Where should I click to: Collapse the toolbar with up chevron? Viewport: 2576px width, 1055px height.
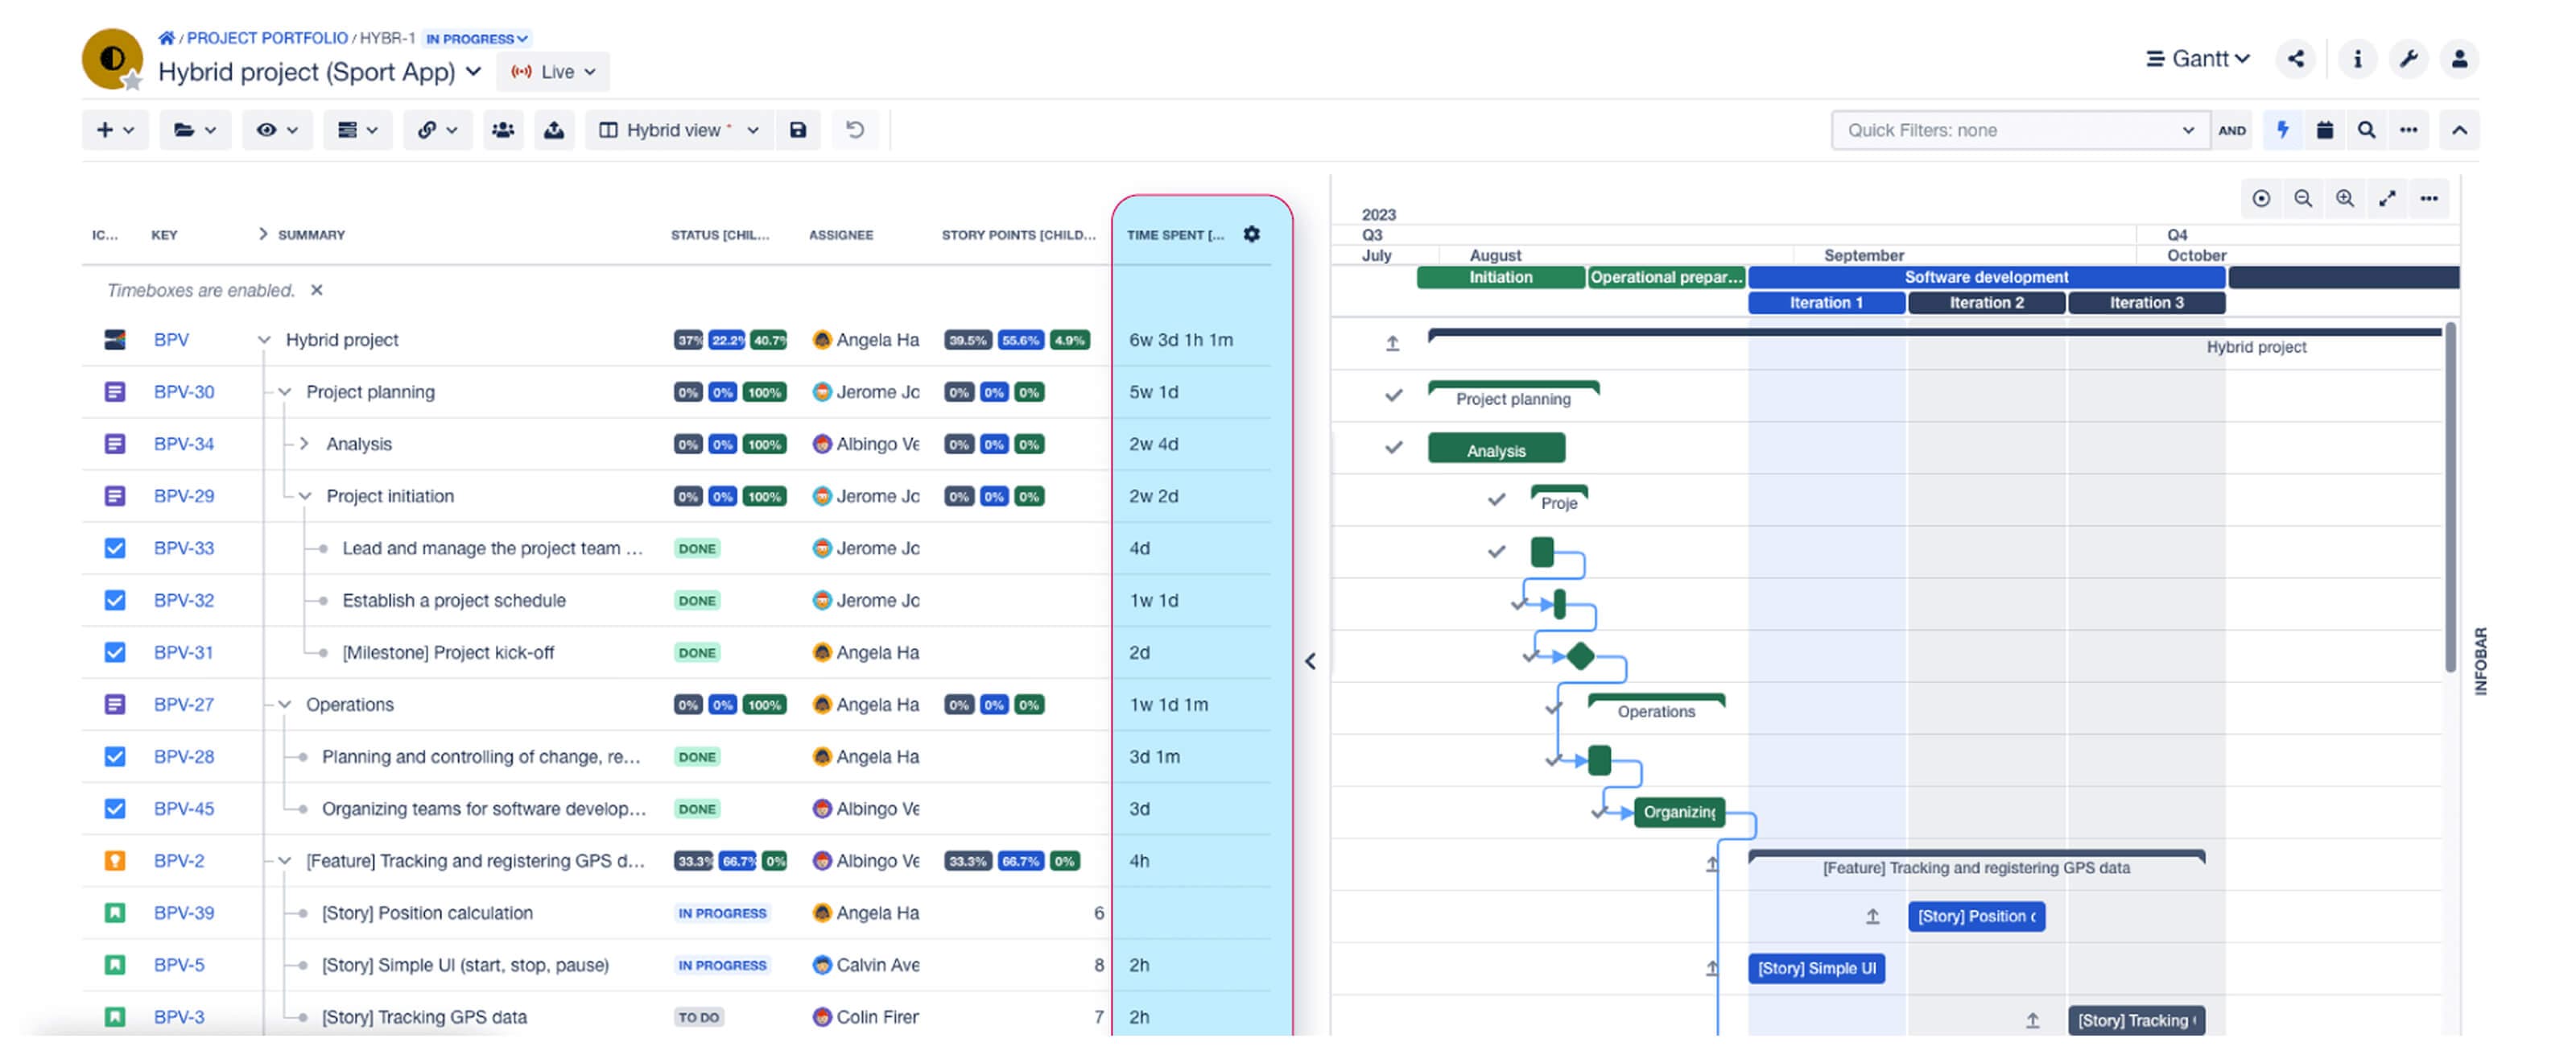point(2459,130)
